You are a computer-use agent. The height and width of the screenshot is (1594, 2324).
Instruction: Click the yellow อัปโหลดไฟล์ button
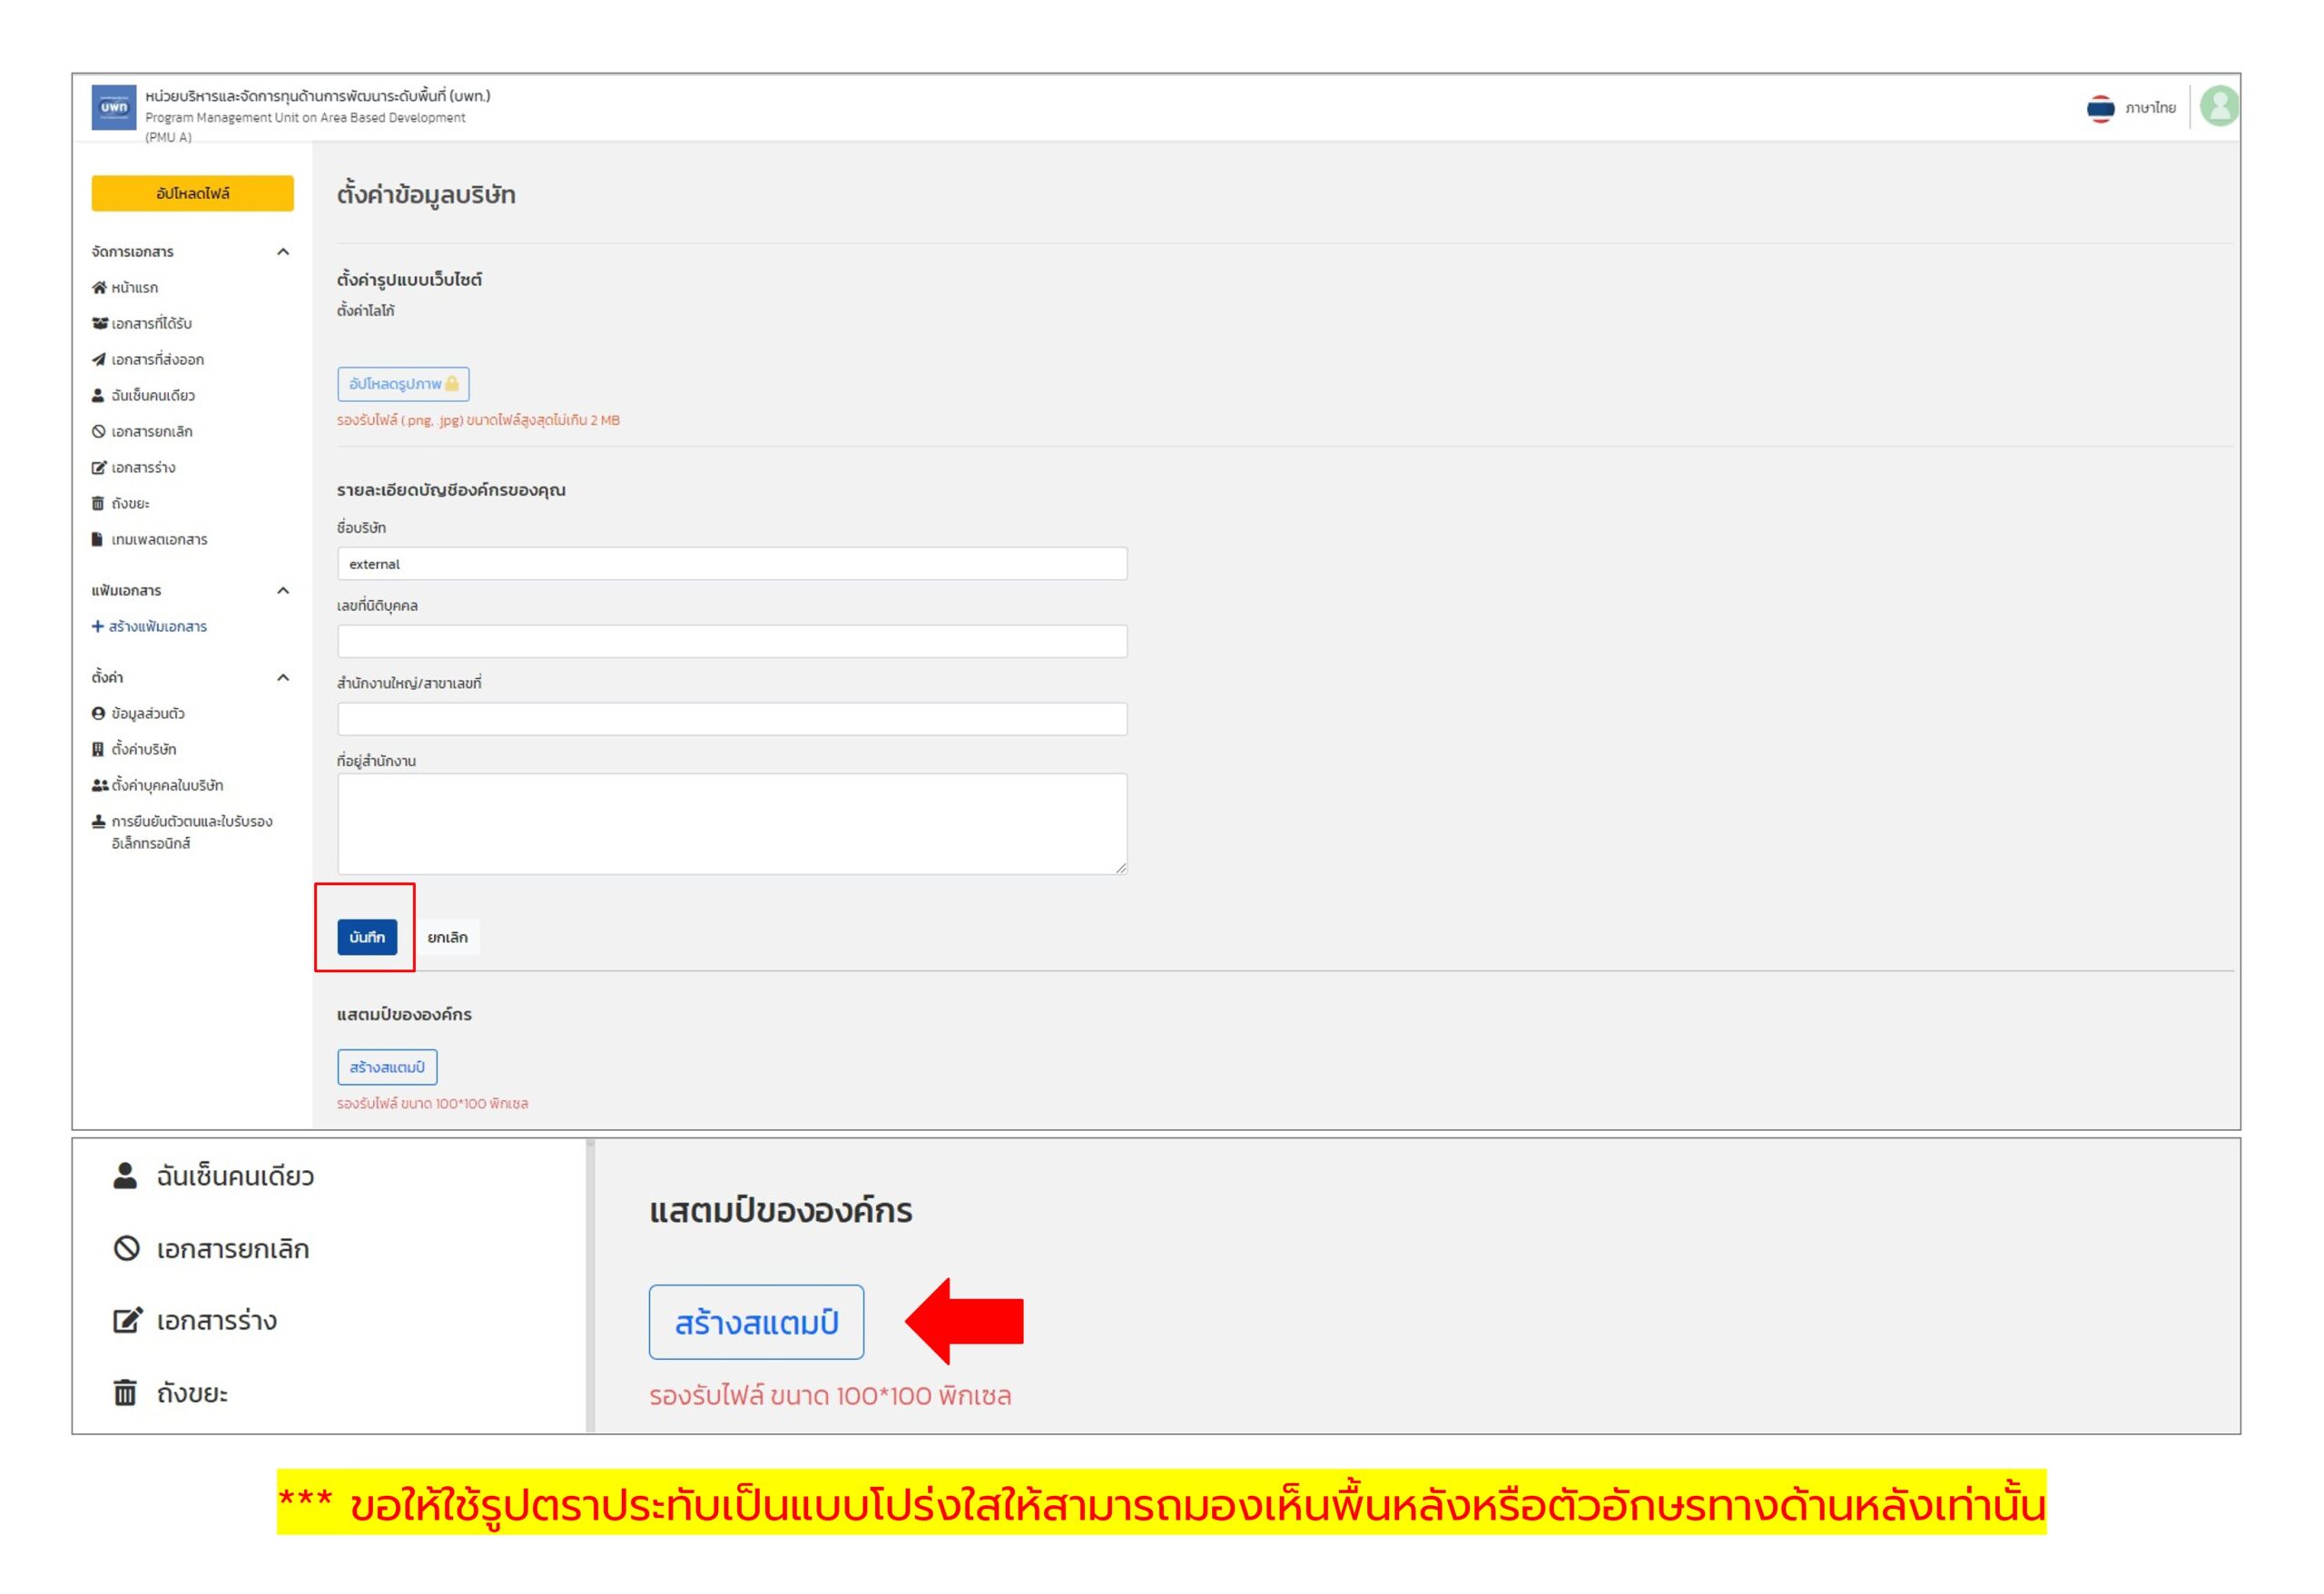(193, 194)
